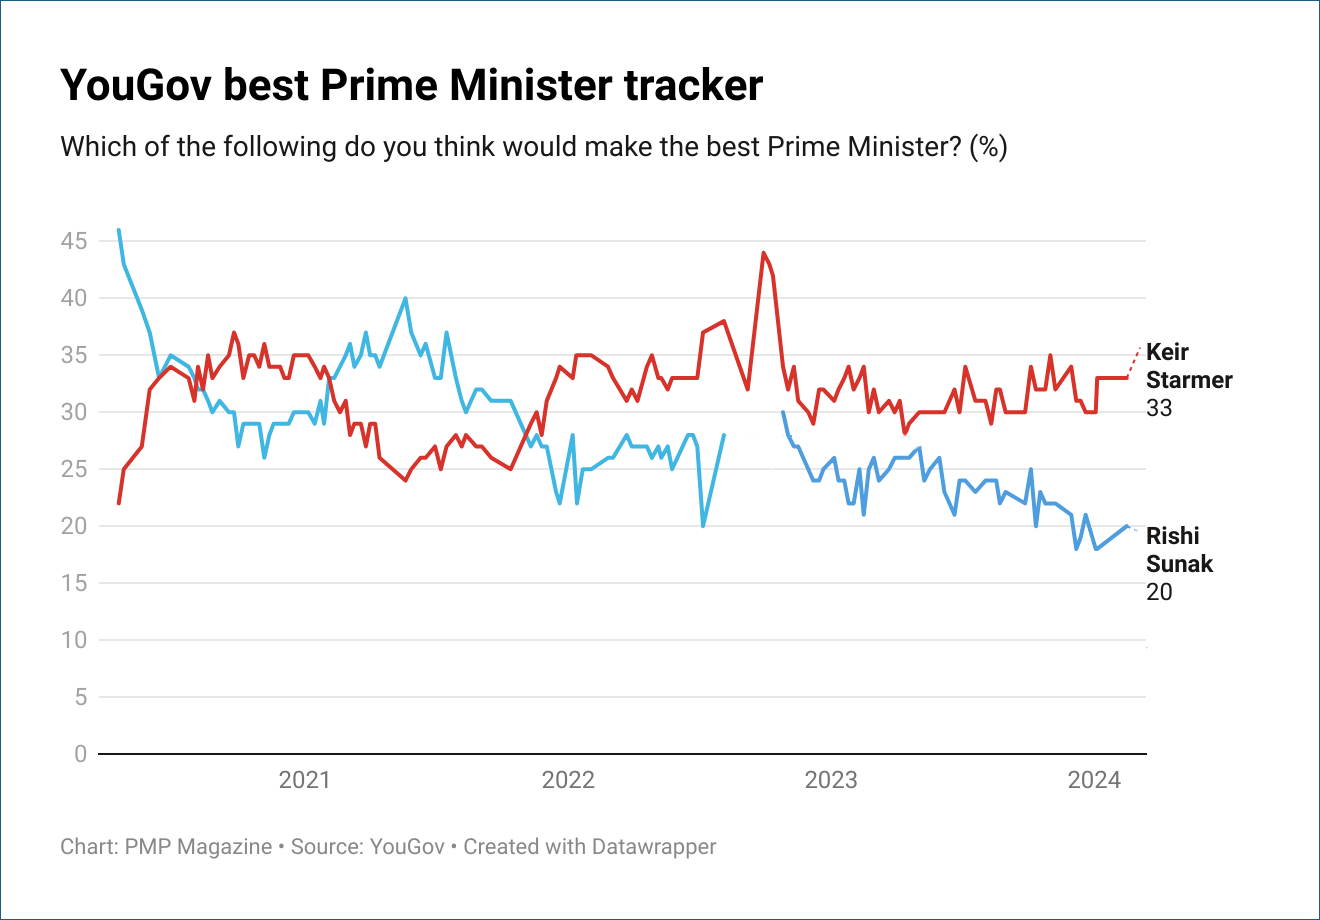Image resolution: width=1320 pixels, height=920 pixels.
Task: Click the Source: YouGov credit text
Action: [x=368, y=847]
